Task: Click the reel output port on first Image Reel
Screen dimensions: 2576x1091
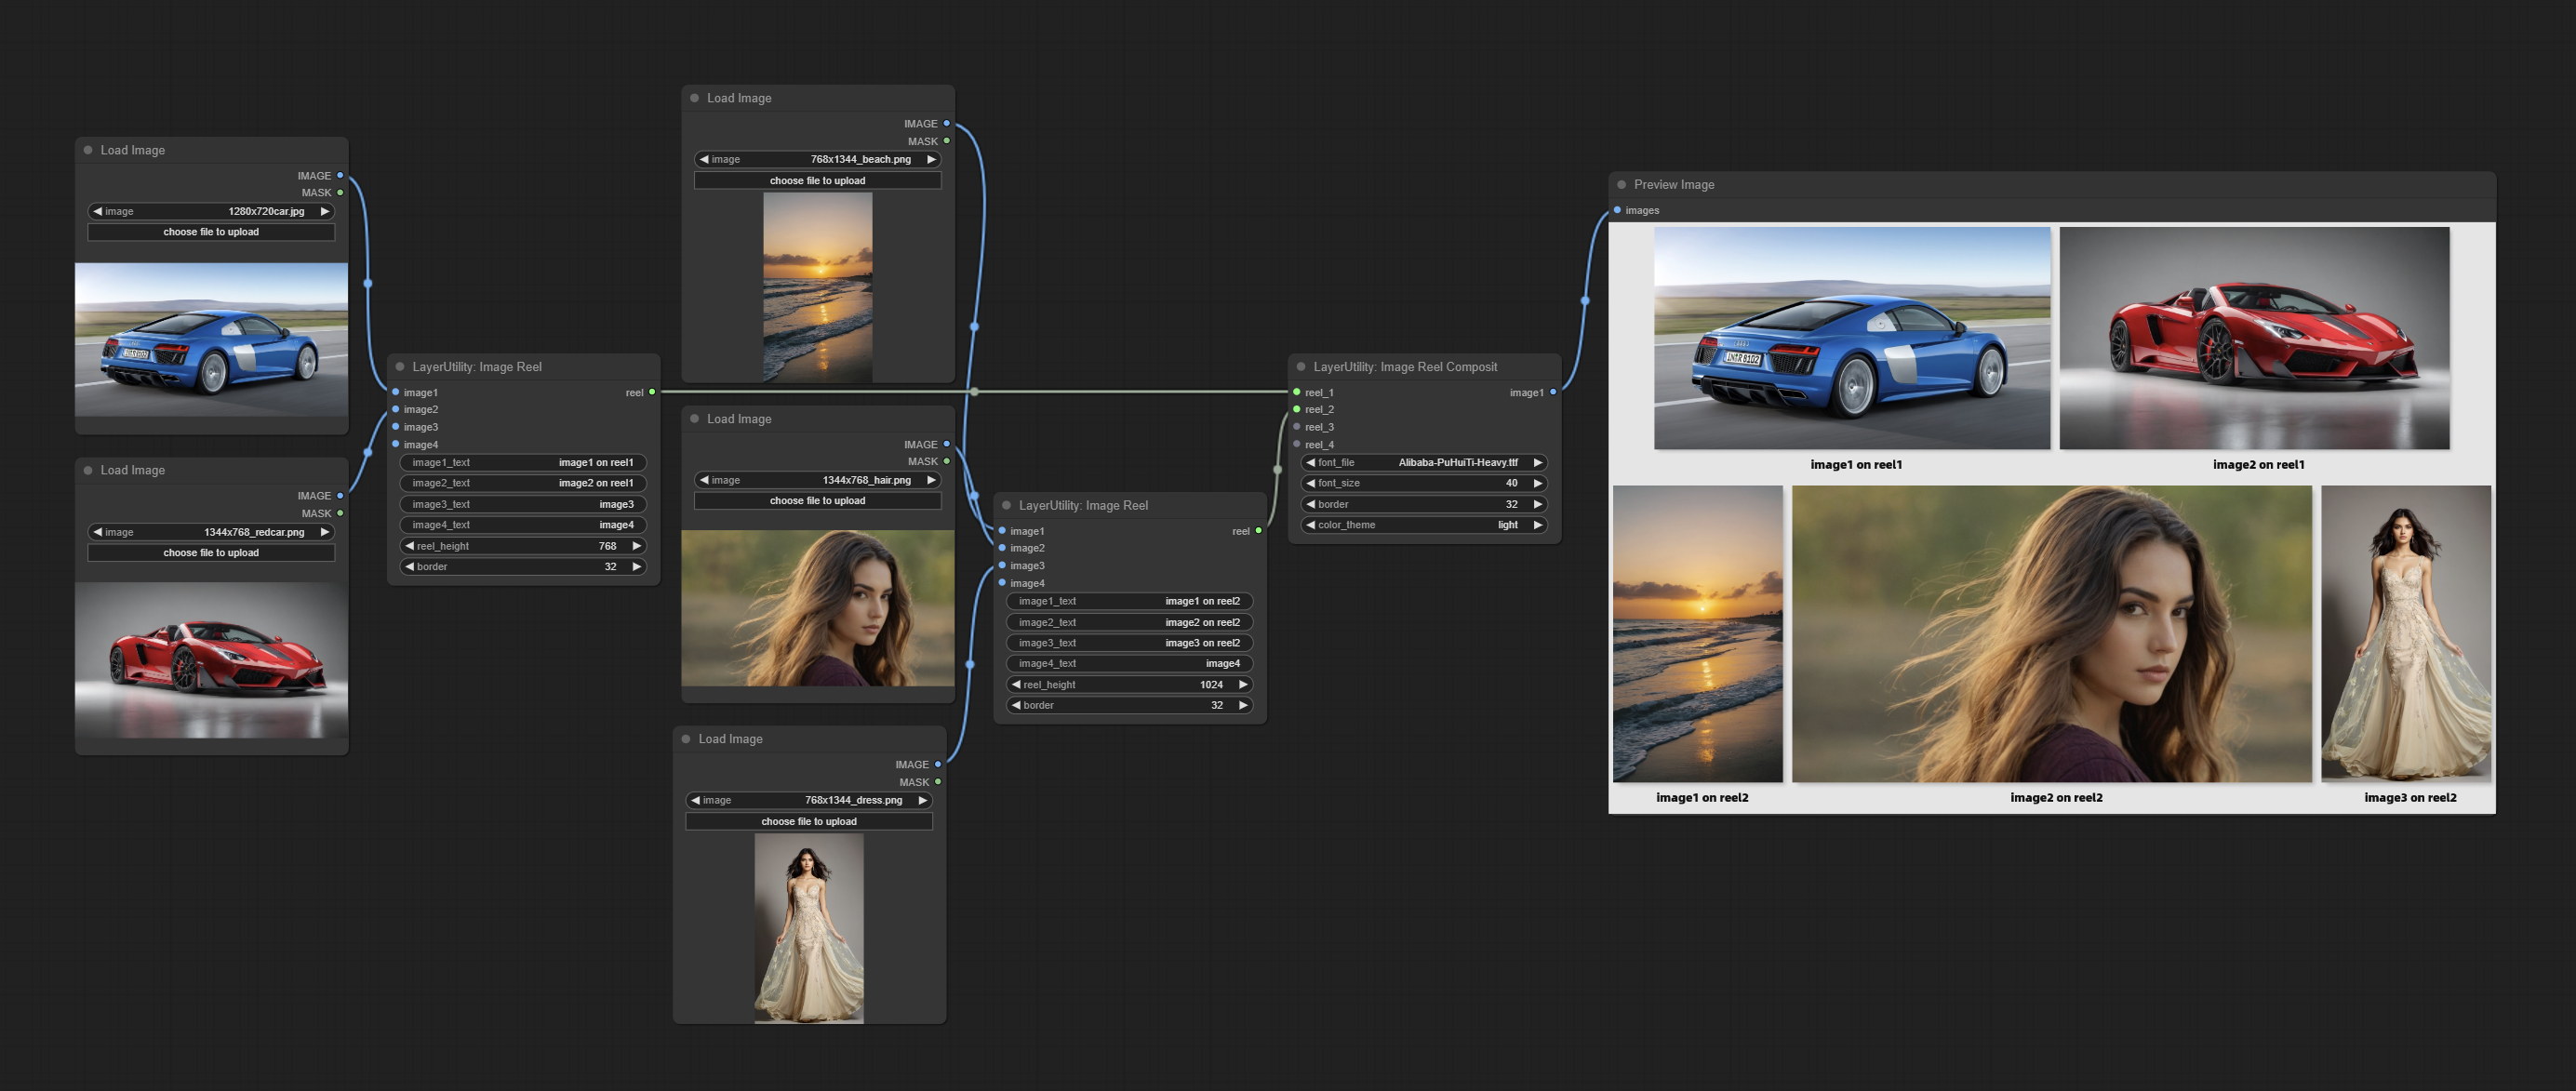Action: [652, 392]
